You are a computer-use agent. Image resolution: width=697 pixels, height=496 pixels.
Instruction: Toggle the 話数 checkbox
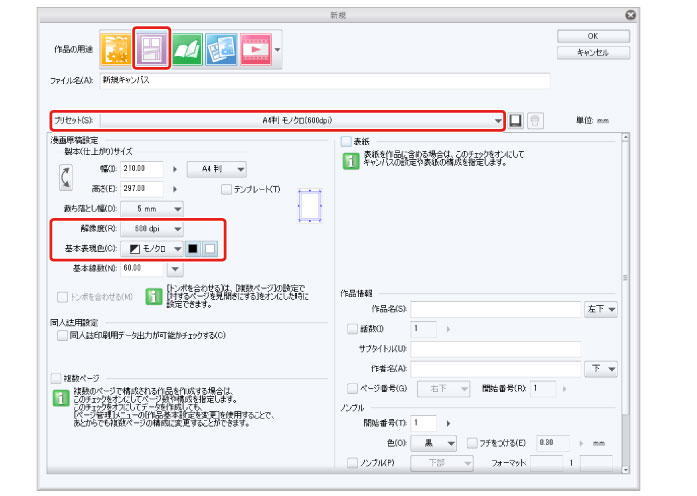[352, 329]
